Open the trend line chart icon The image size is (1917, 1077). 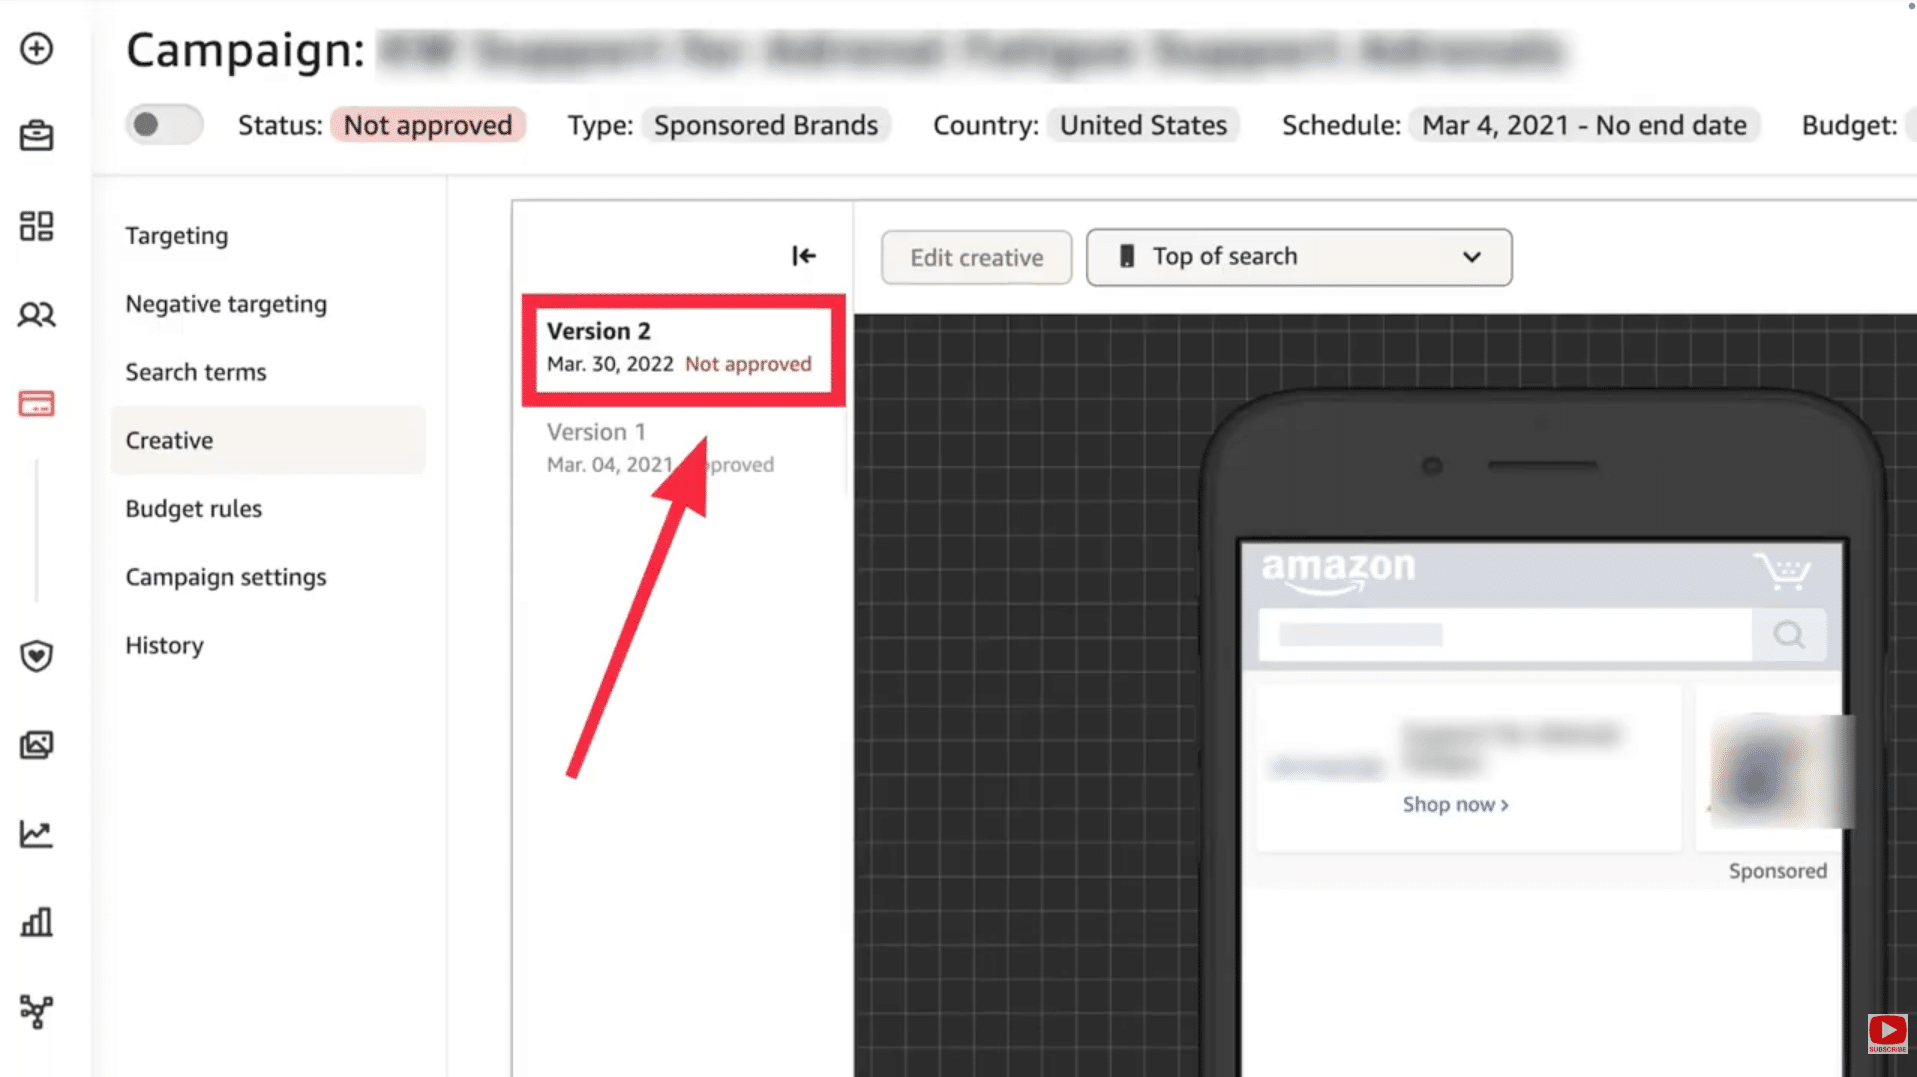coord(36,833)
